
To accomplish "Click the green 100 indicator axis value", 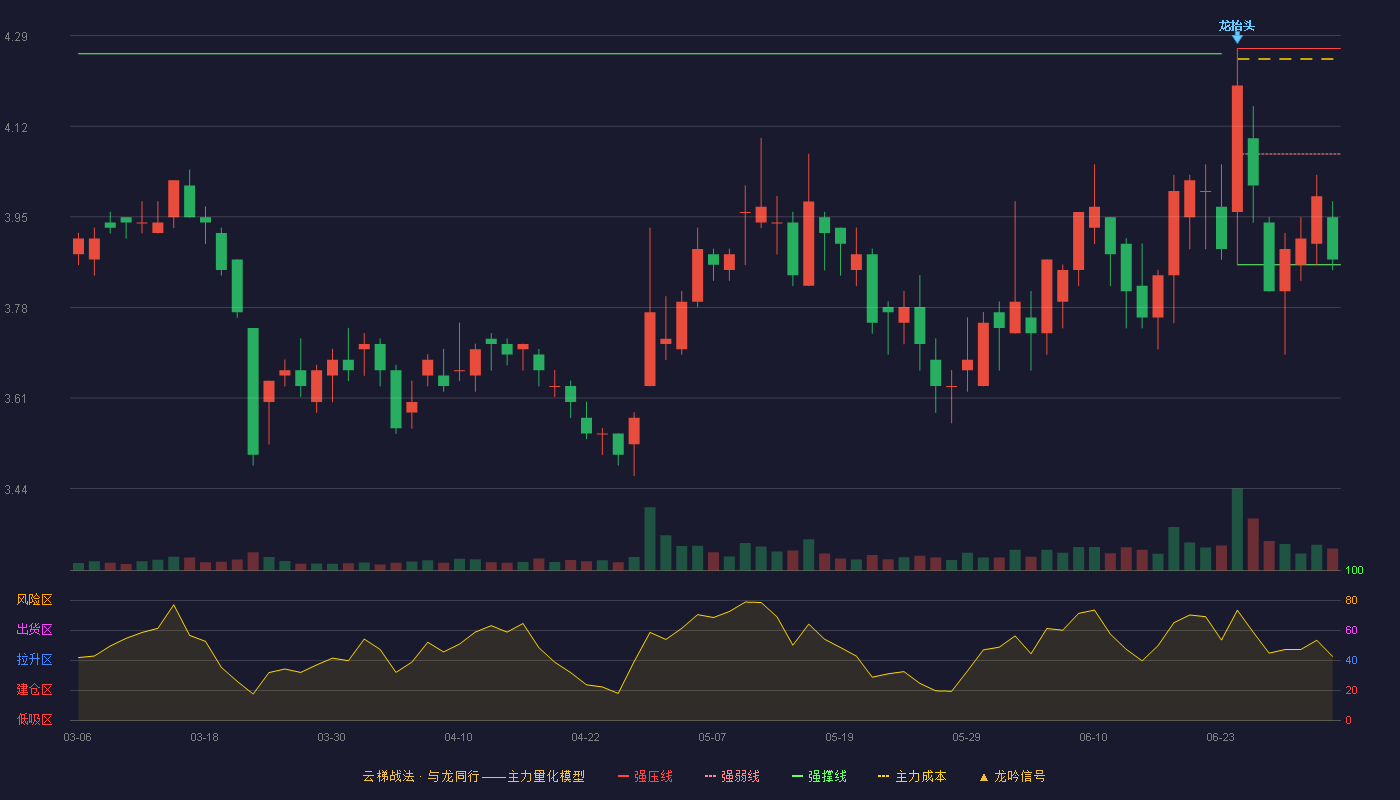I will (1354, 571).
